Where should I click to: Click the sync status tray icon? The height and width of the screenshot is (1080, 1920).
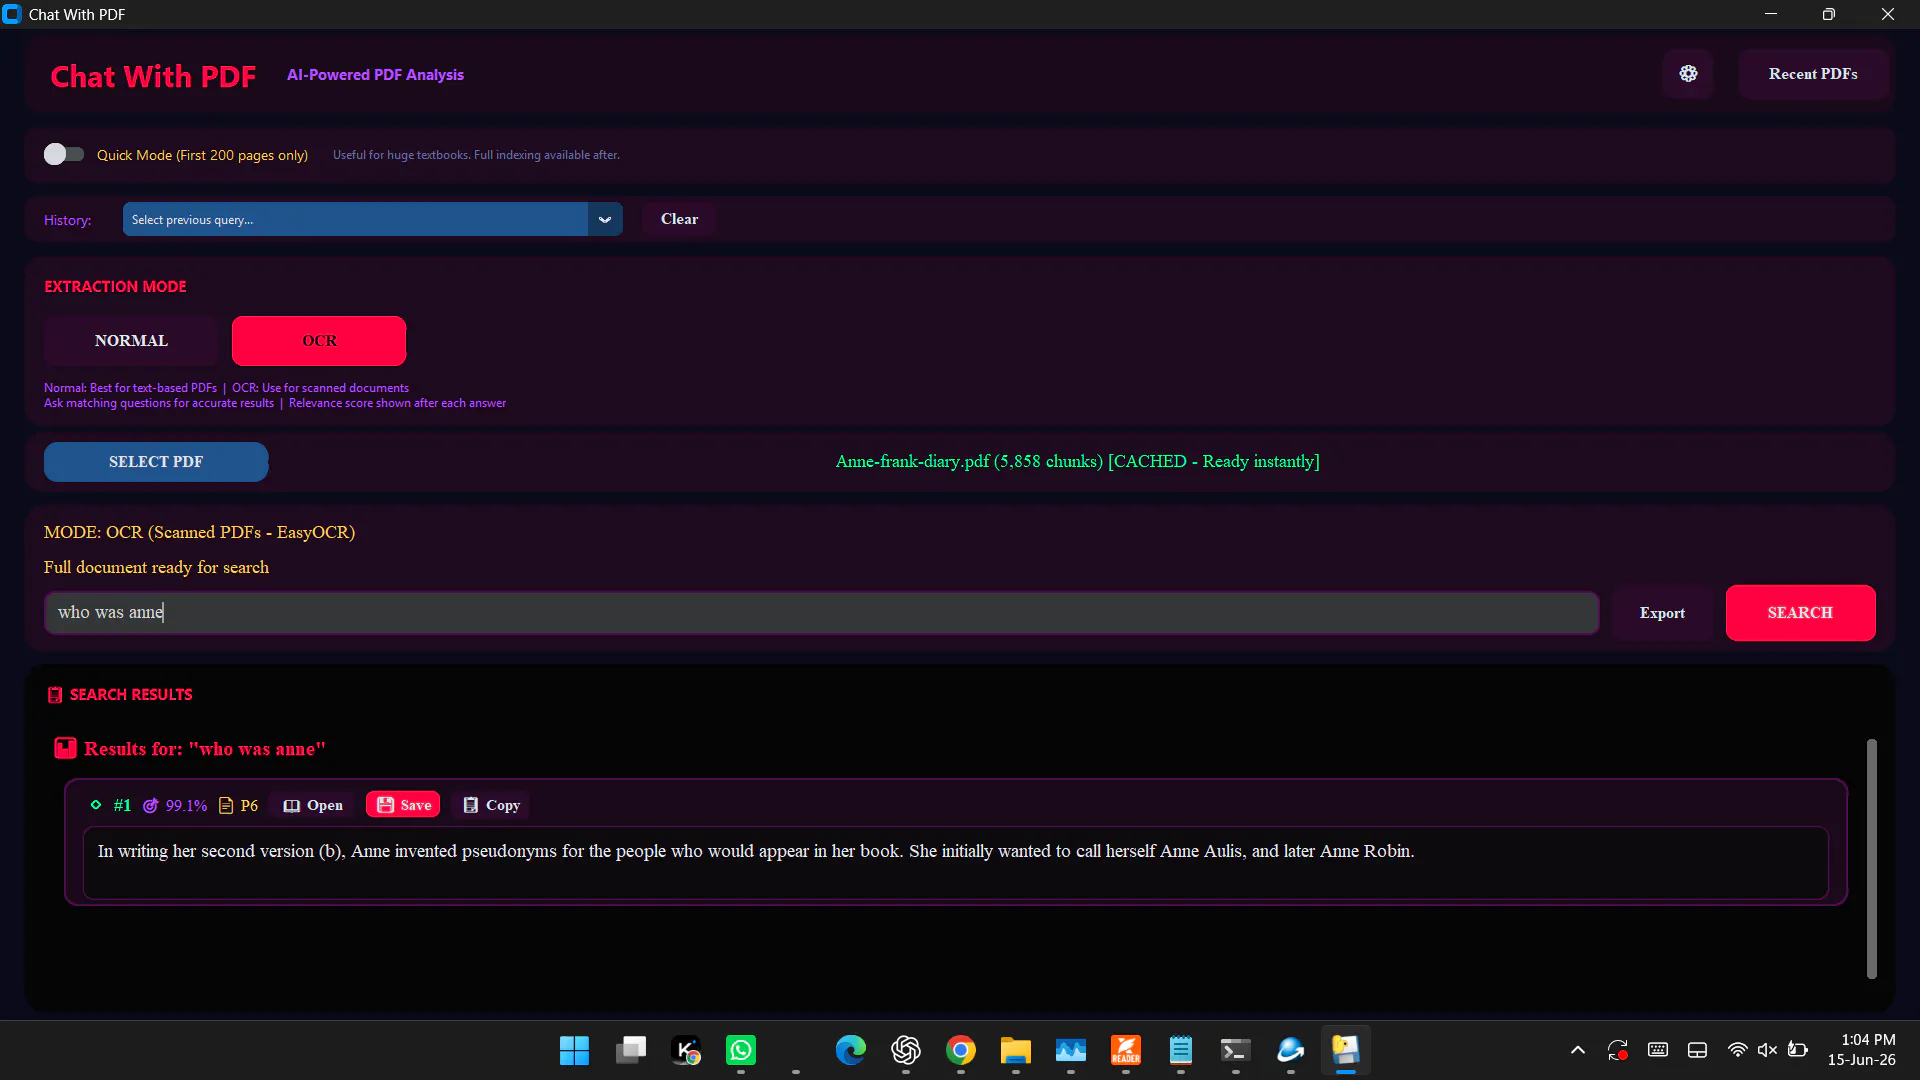coord(1618,1050)
